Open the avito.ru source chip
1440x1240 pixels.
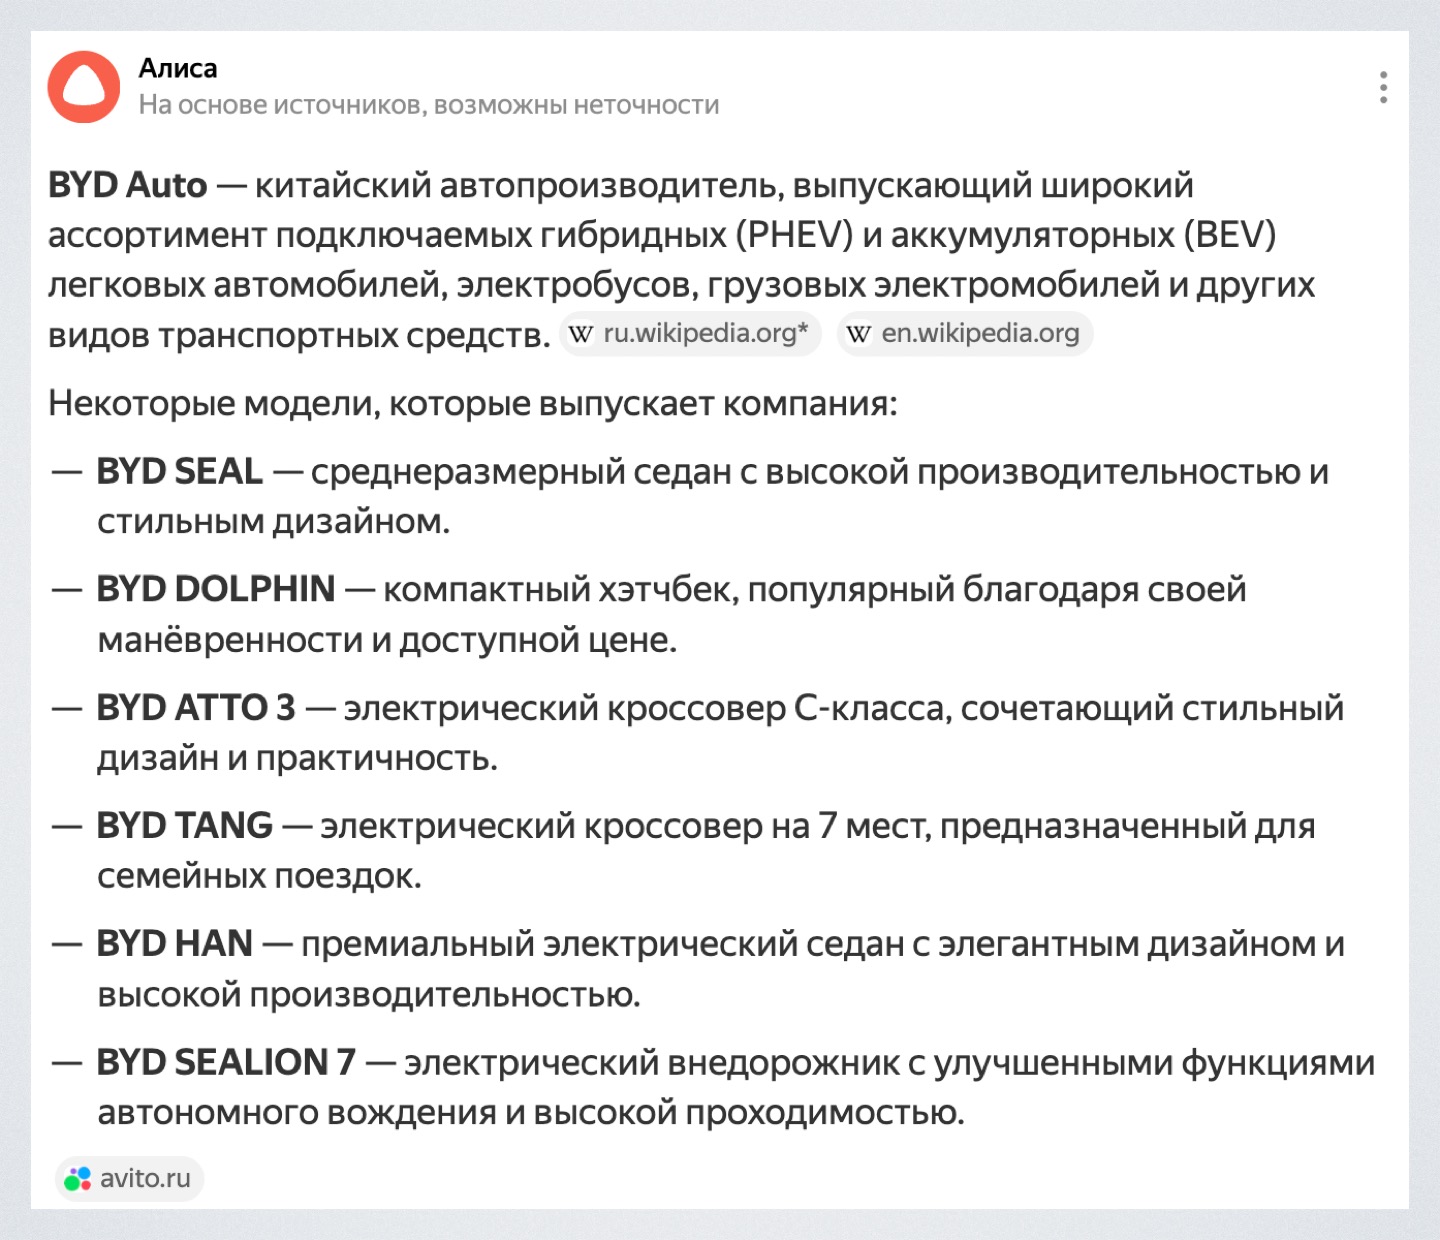(x=130, y=1178)
